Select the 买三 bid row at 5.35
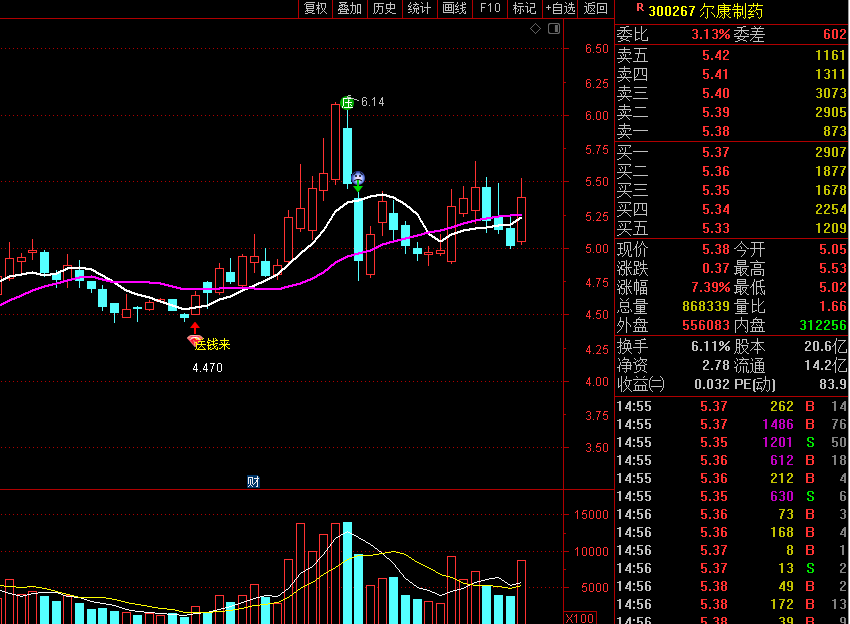Image resolution: width=850 pixels, height=624 pixels. click(731, 190)
